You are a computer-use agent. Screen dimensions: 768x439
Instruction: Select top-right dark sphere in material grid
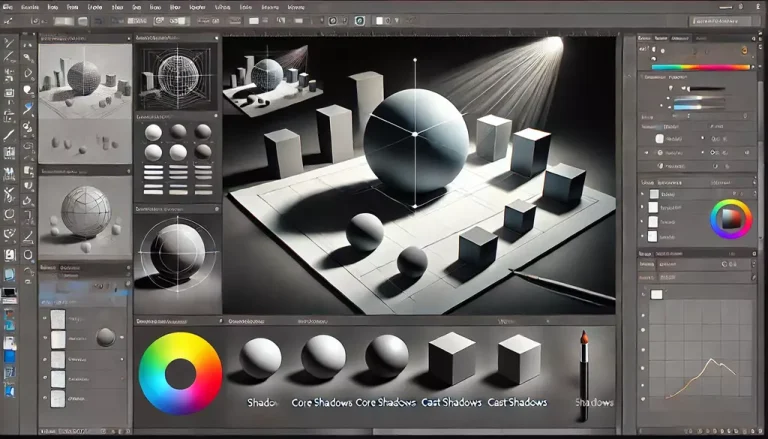tap(203, 131)
